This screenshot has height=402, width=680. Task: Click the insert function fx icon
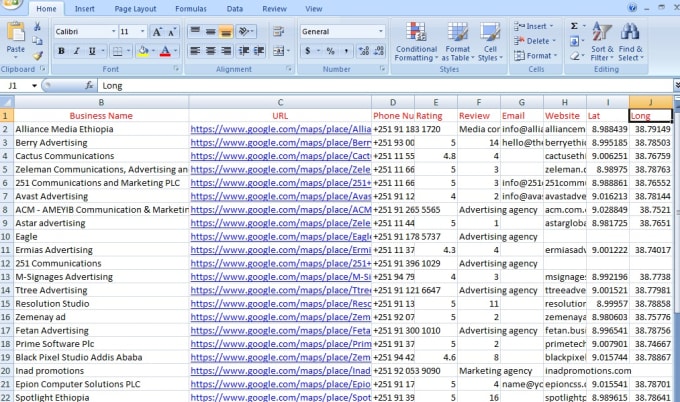click(x=90, y=86)
